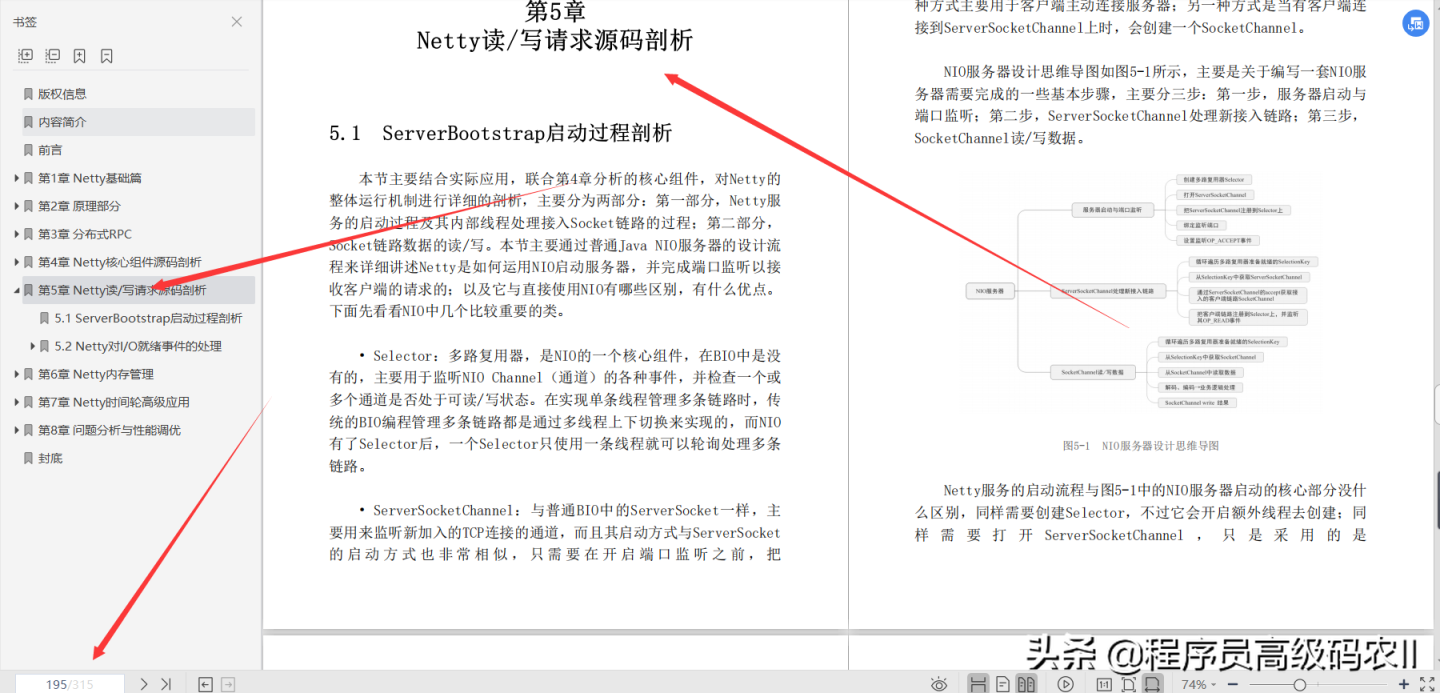The image size is (1440, 693).
Task: Click the 5.1 ServerBootstrap启动过程剖析 heading in page
Action: 501,133
